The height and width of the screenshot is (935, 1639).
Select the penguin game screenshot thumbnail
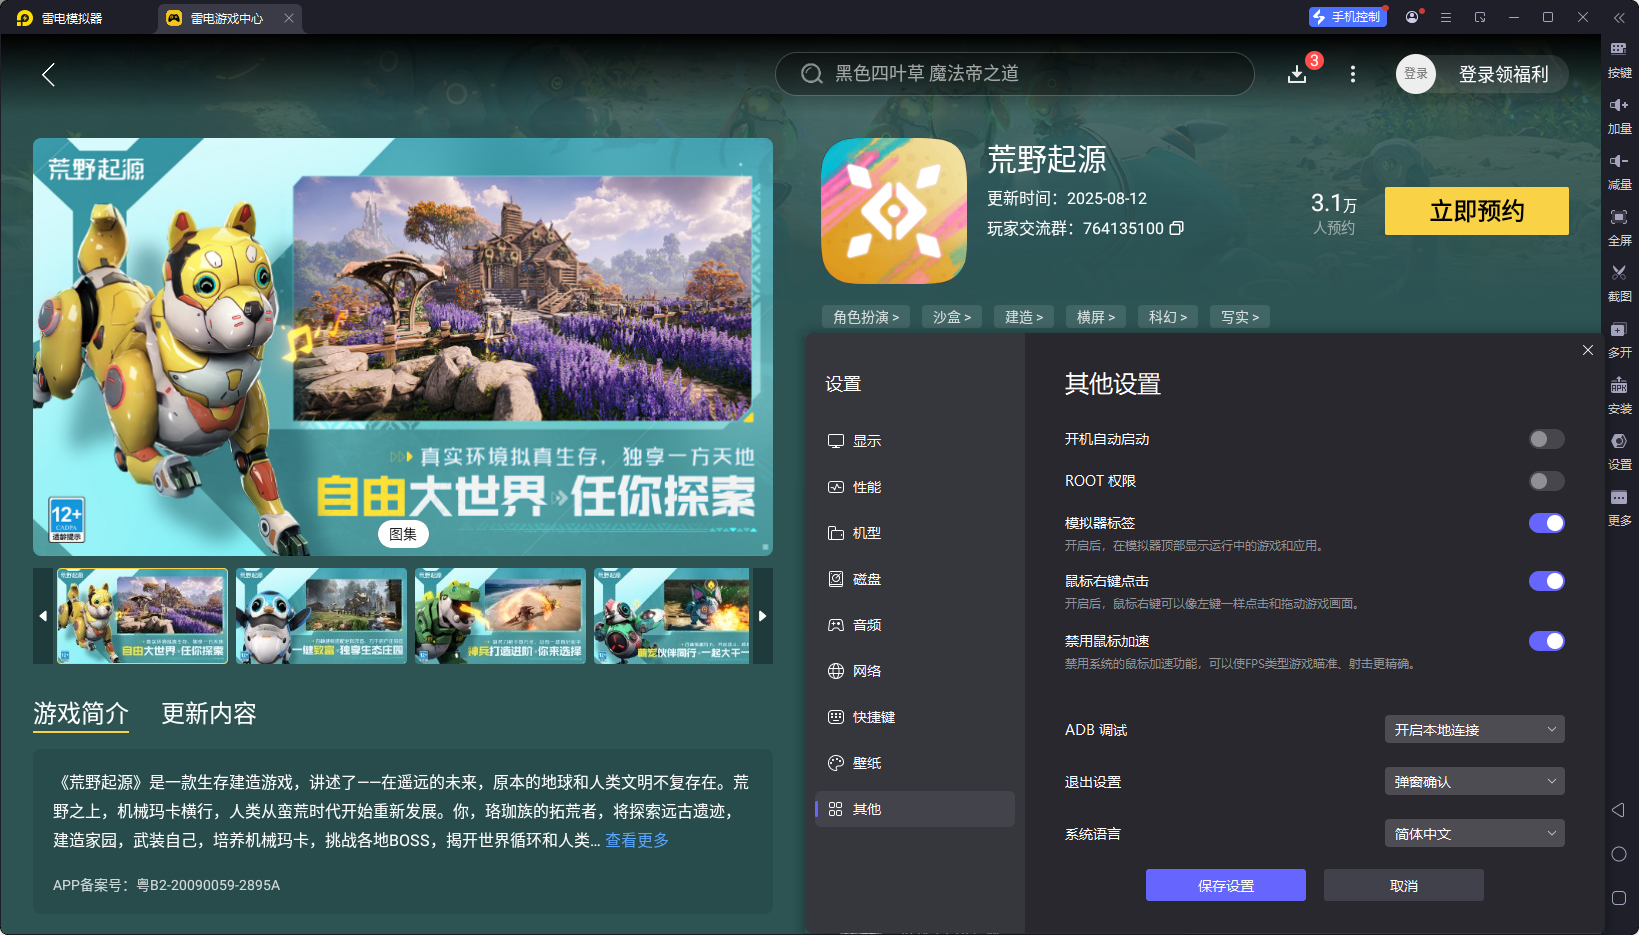320,616
